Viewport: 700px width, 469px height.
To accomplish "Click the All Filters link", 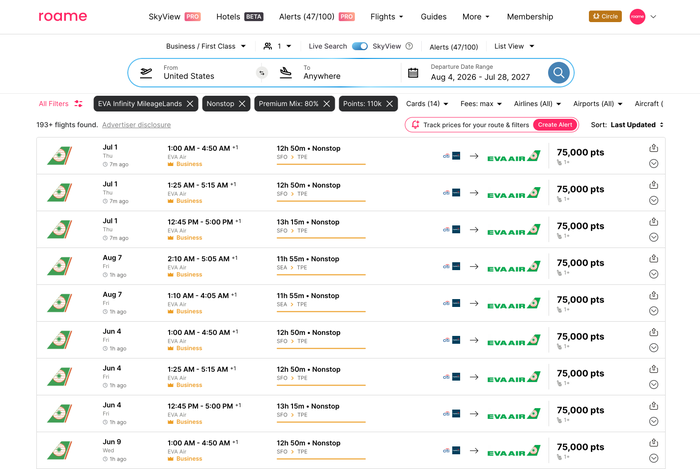I will [54, 104].
